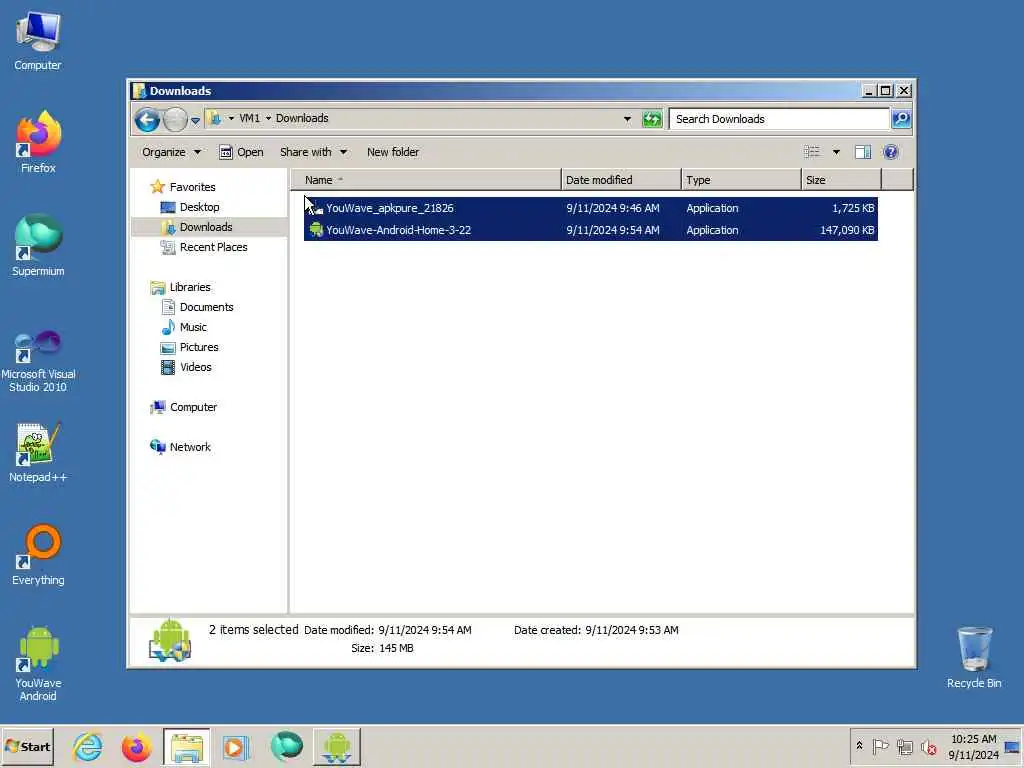Image resolution: width=1024 pixels, height=768 pixels.
Task: Open the Pictures library
Action: coord(199,347)
